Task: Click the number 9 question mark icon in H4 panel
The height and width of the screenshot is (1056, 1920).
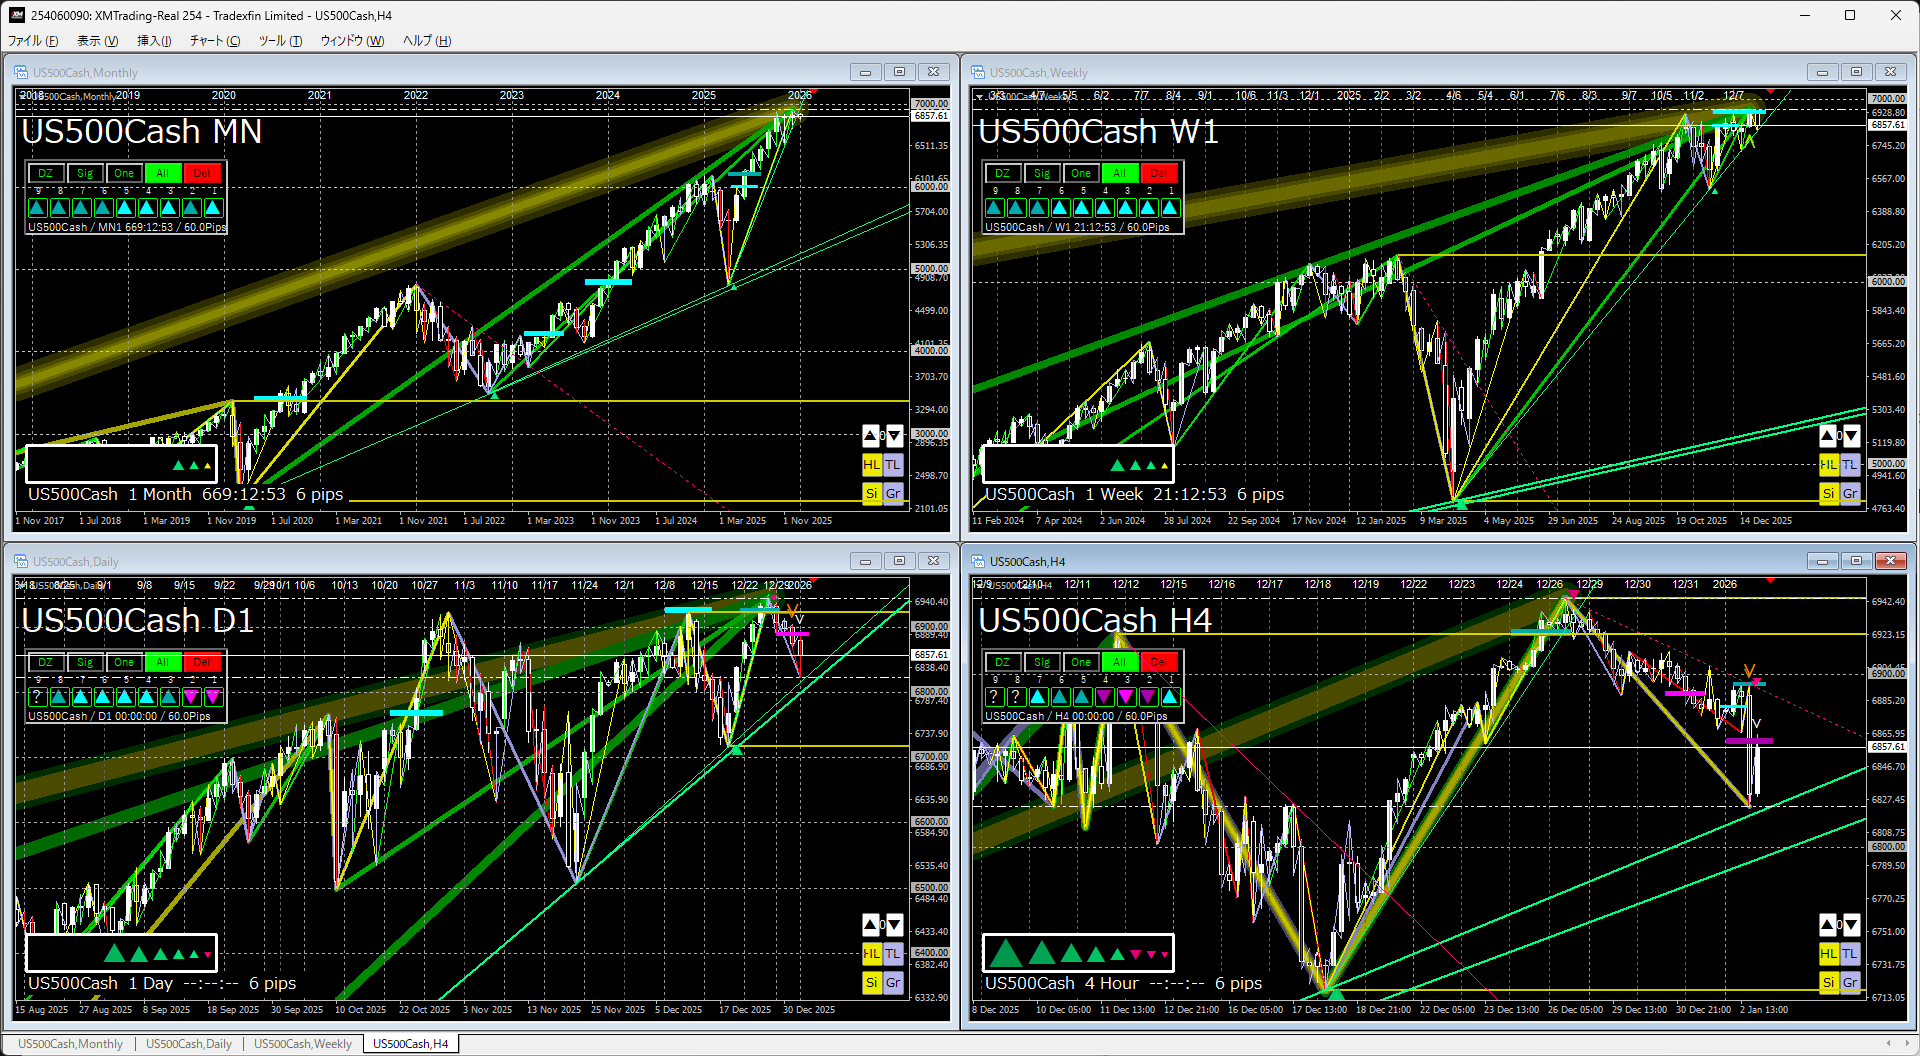Action: click(994, 697)
